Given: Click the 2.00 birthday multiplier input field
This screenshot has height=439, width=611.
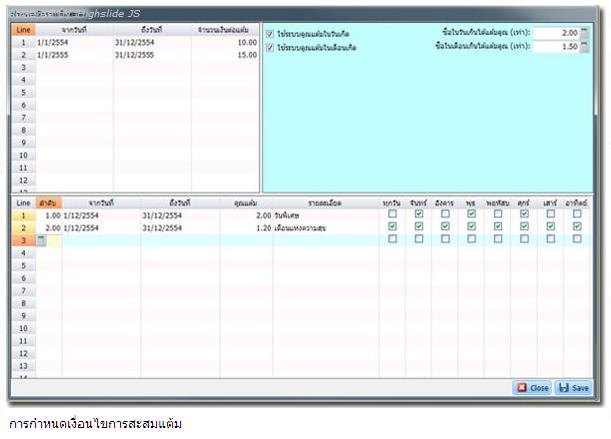Looking at the screenshot, I should [x=555, y=33].
